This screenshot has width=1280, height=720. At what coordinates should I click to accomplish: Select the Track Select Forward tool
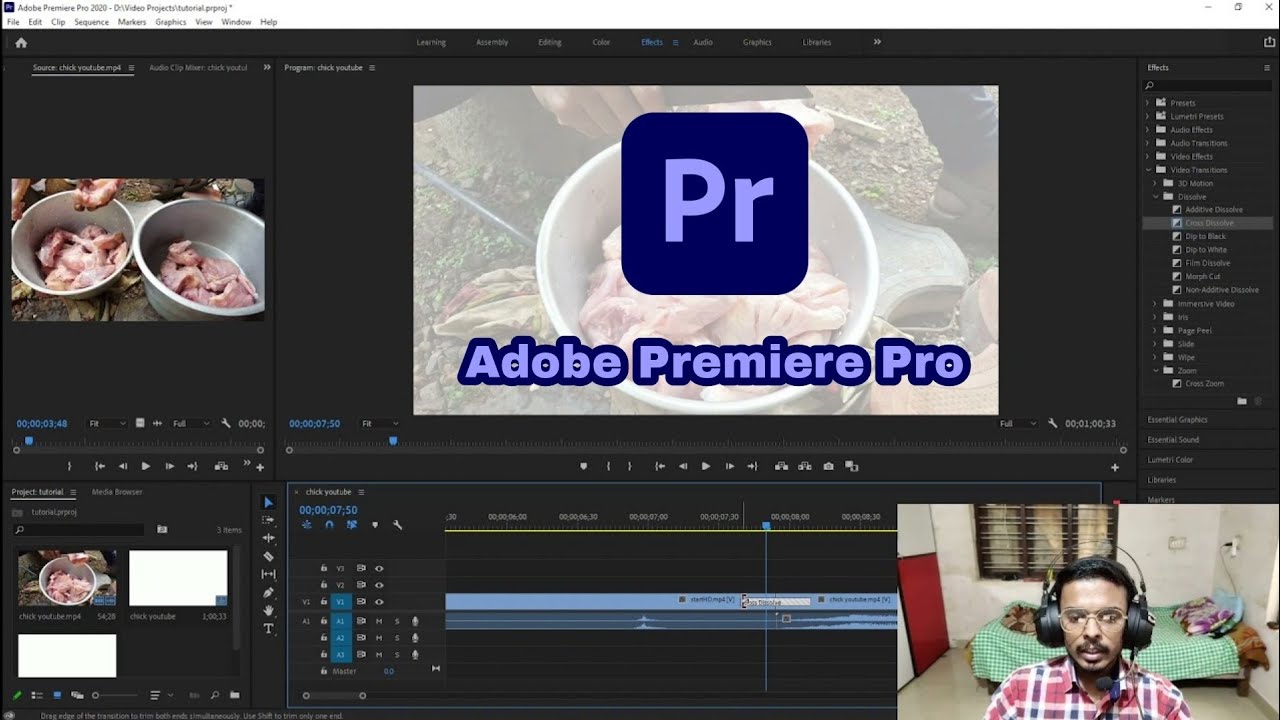point(268,520)
